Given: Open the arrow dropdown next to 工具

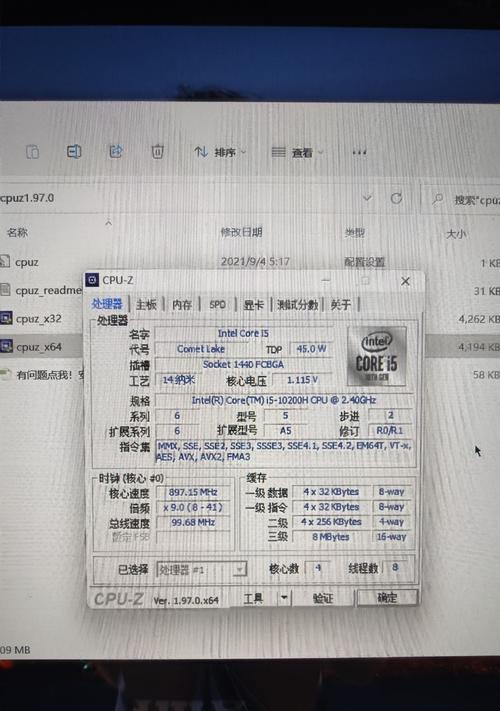Looking at the screenshot, I should tap(284, 599).
